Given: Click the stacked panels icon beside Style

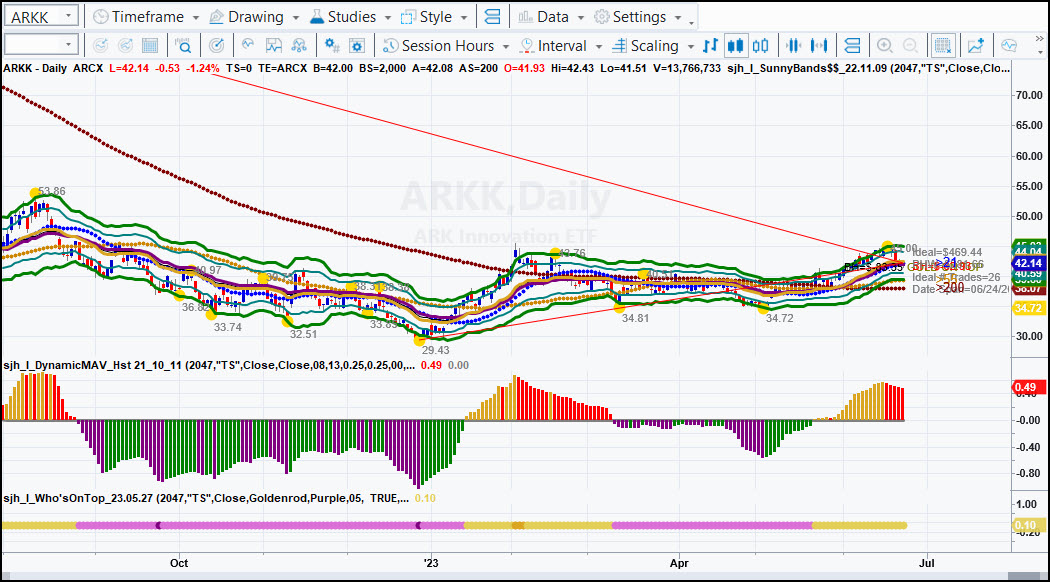Looking at the screenshot, I should [x=492, y=17].
